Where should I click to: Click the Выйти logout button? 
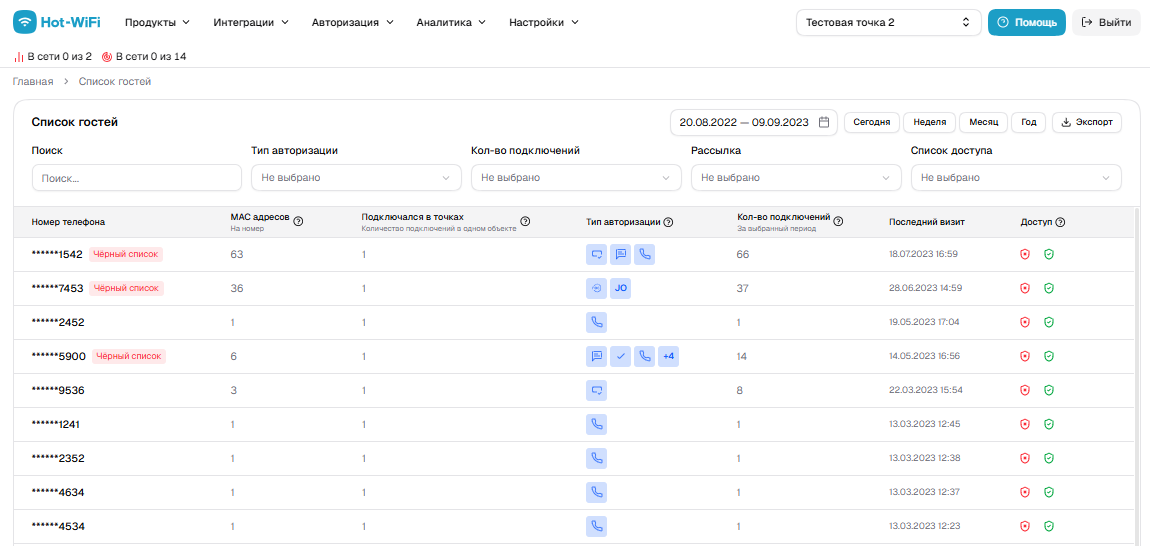coord(1106,22)
